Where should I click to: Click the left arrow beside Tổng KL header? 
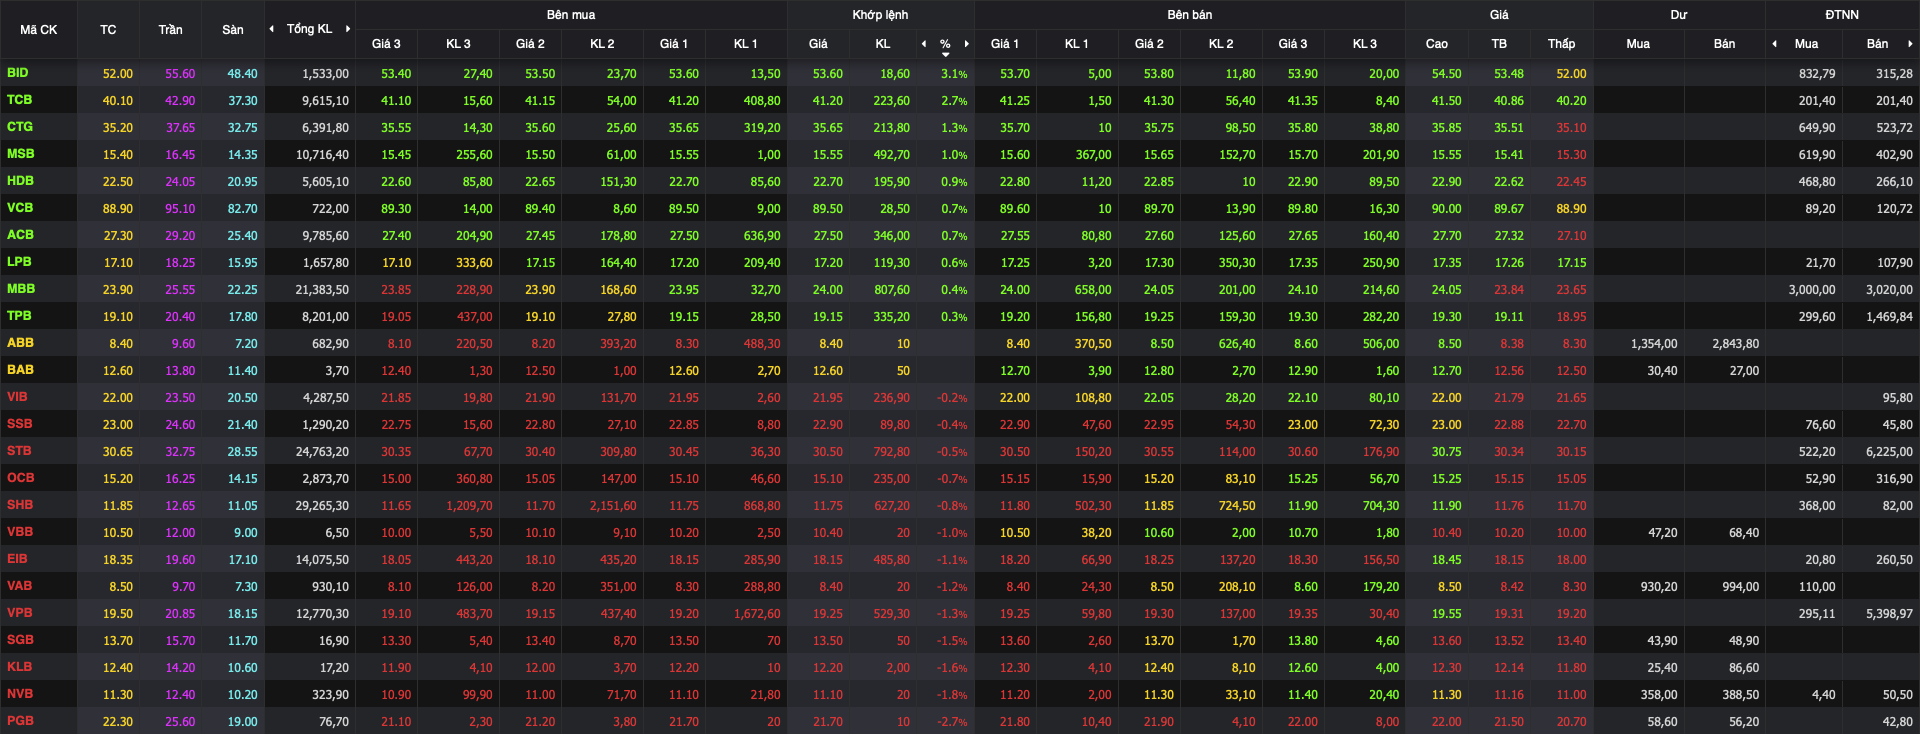(x=272, y=29)
